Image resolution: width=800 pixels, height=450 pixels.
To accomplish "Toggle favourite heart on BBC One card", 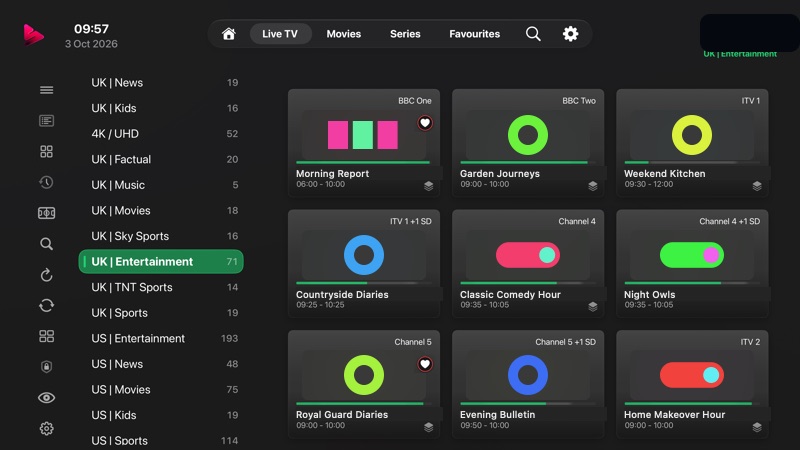I will tap(425, 123).
